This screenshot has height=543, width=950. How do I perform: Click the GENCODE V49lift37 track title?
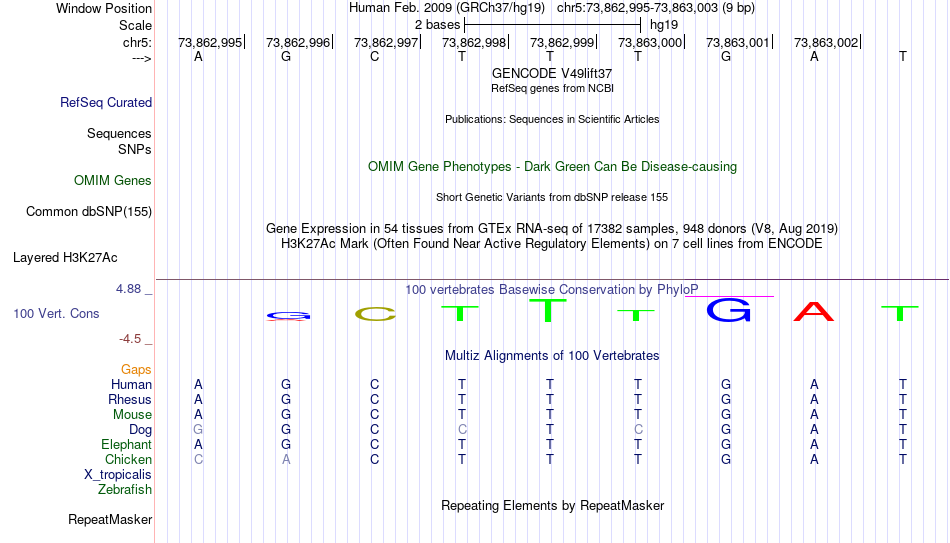[x=552, y=73]
